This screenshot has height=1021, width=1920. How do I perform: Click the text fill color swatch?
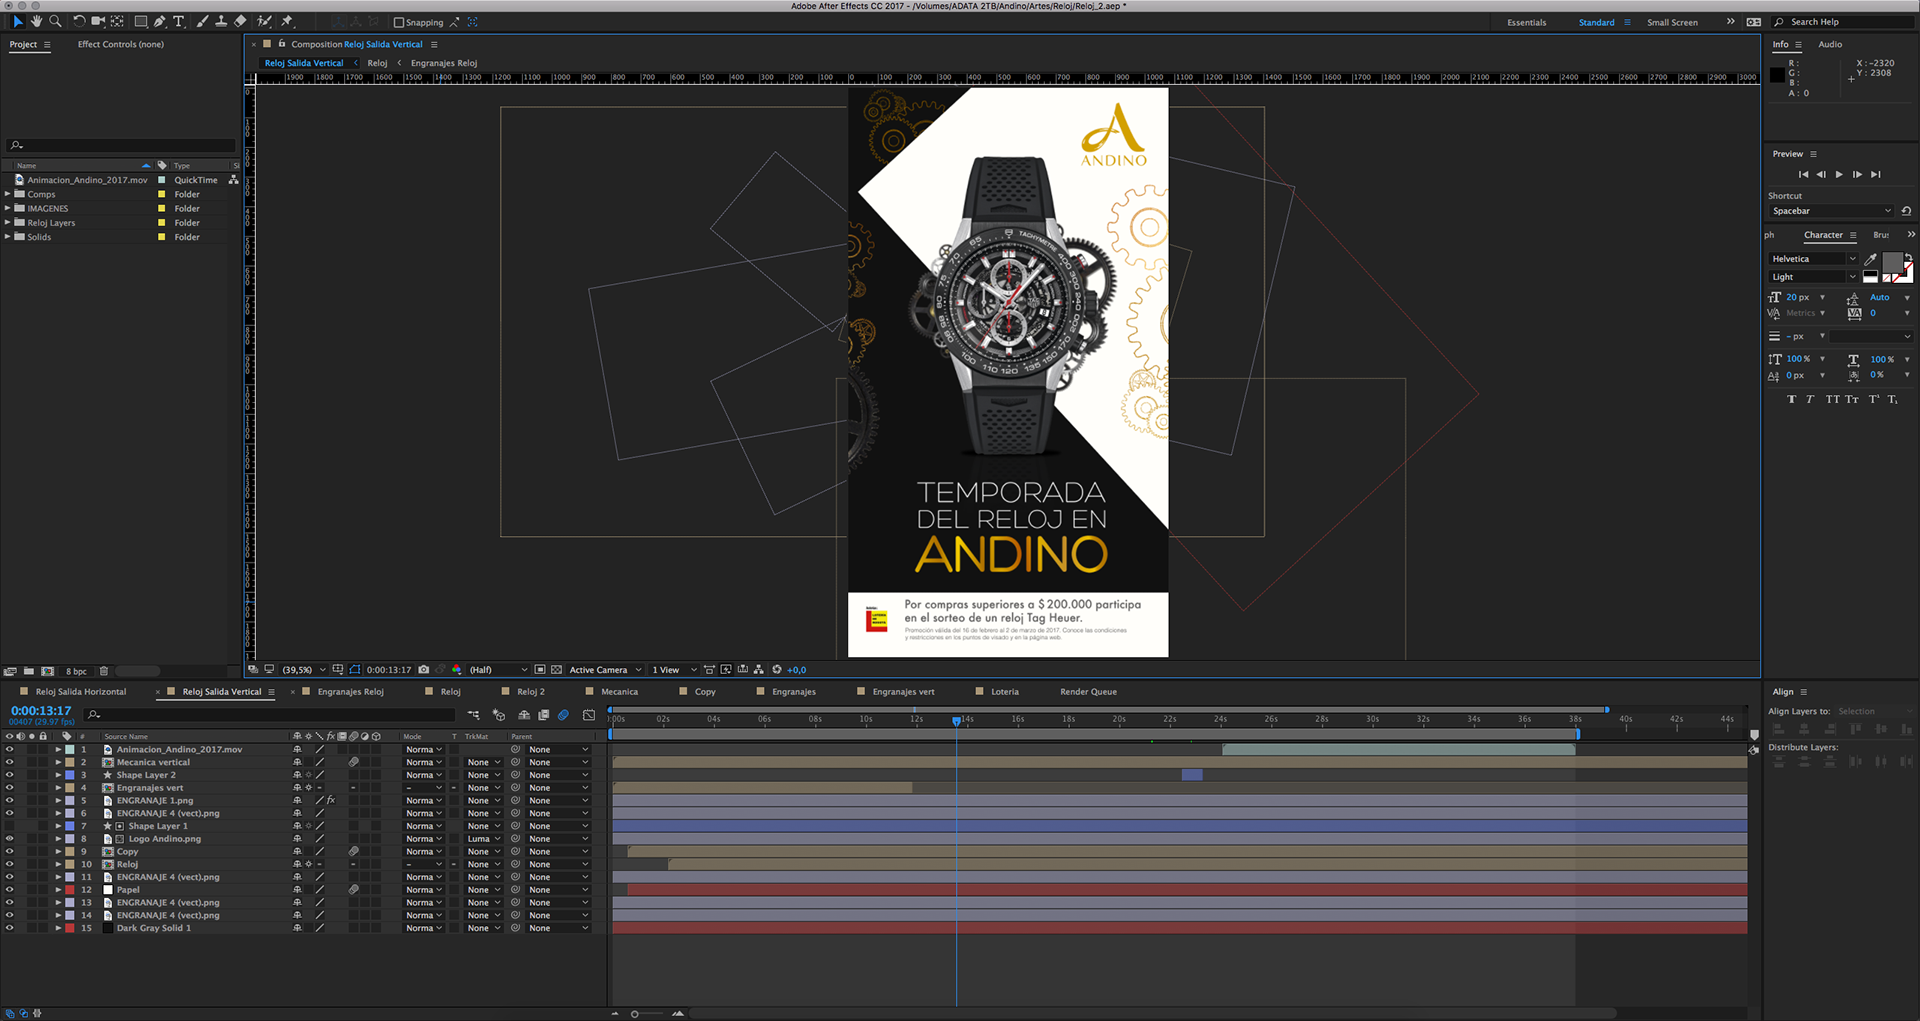pyautogui.click(x=1893, y=262)
